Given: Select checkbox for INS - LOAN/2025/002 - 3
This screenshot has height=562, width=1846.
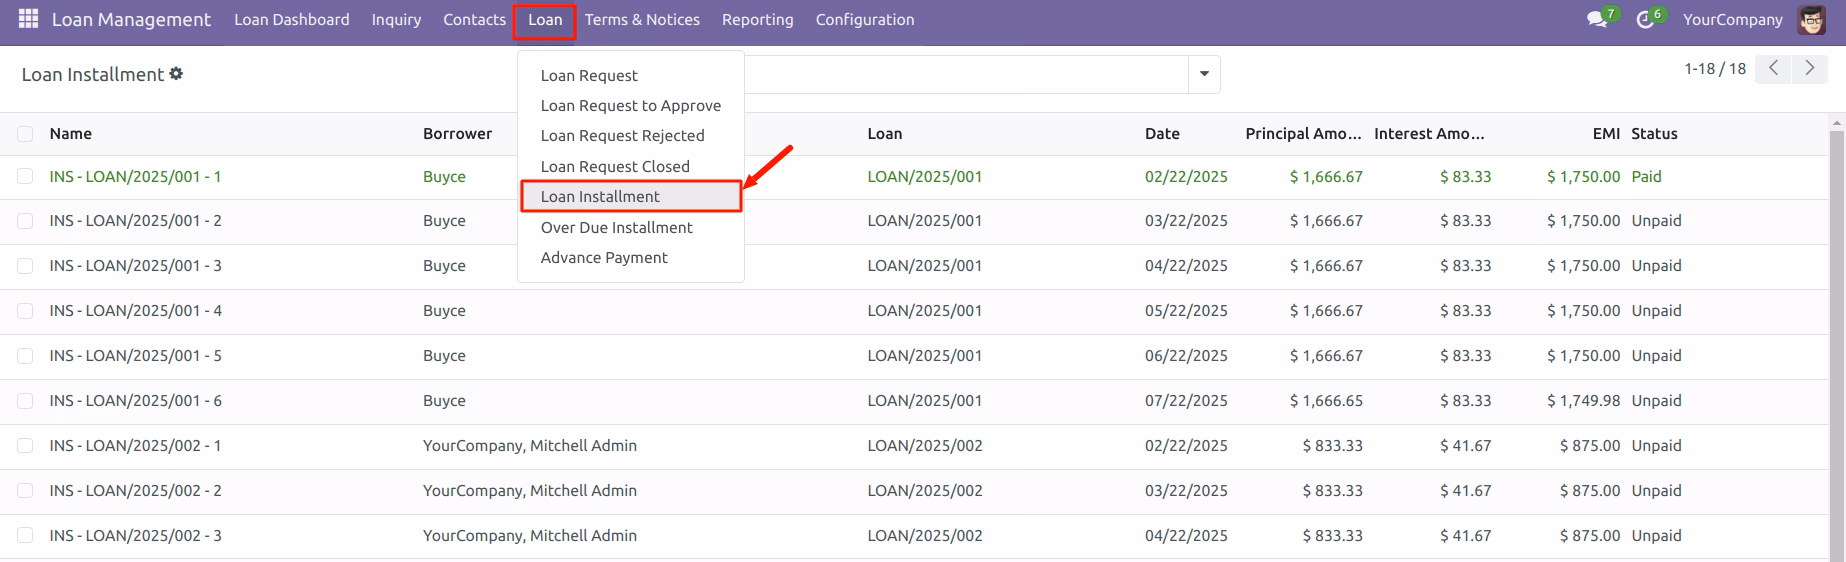Looking at the screenshot, I should point(25,536).
